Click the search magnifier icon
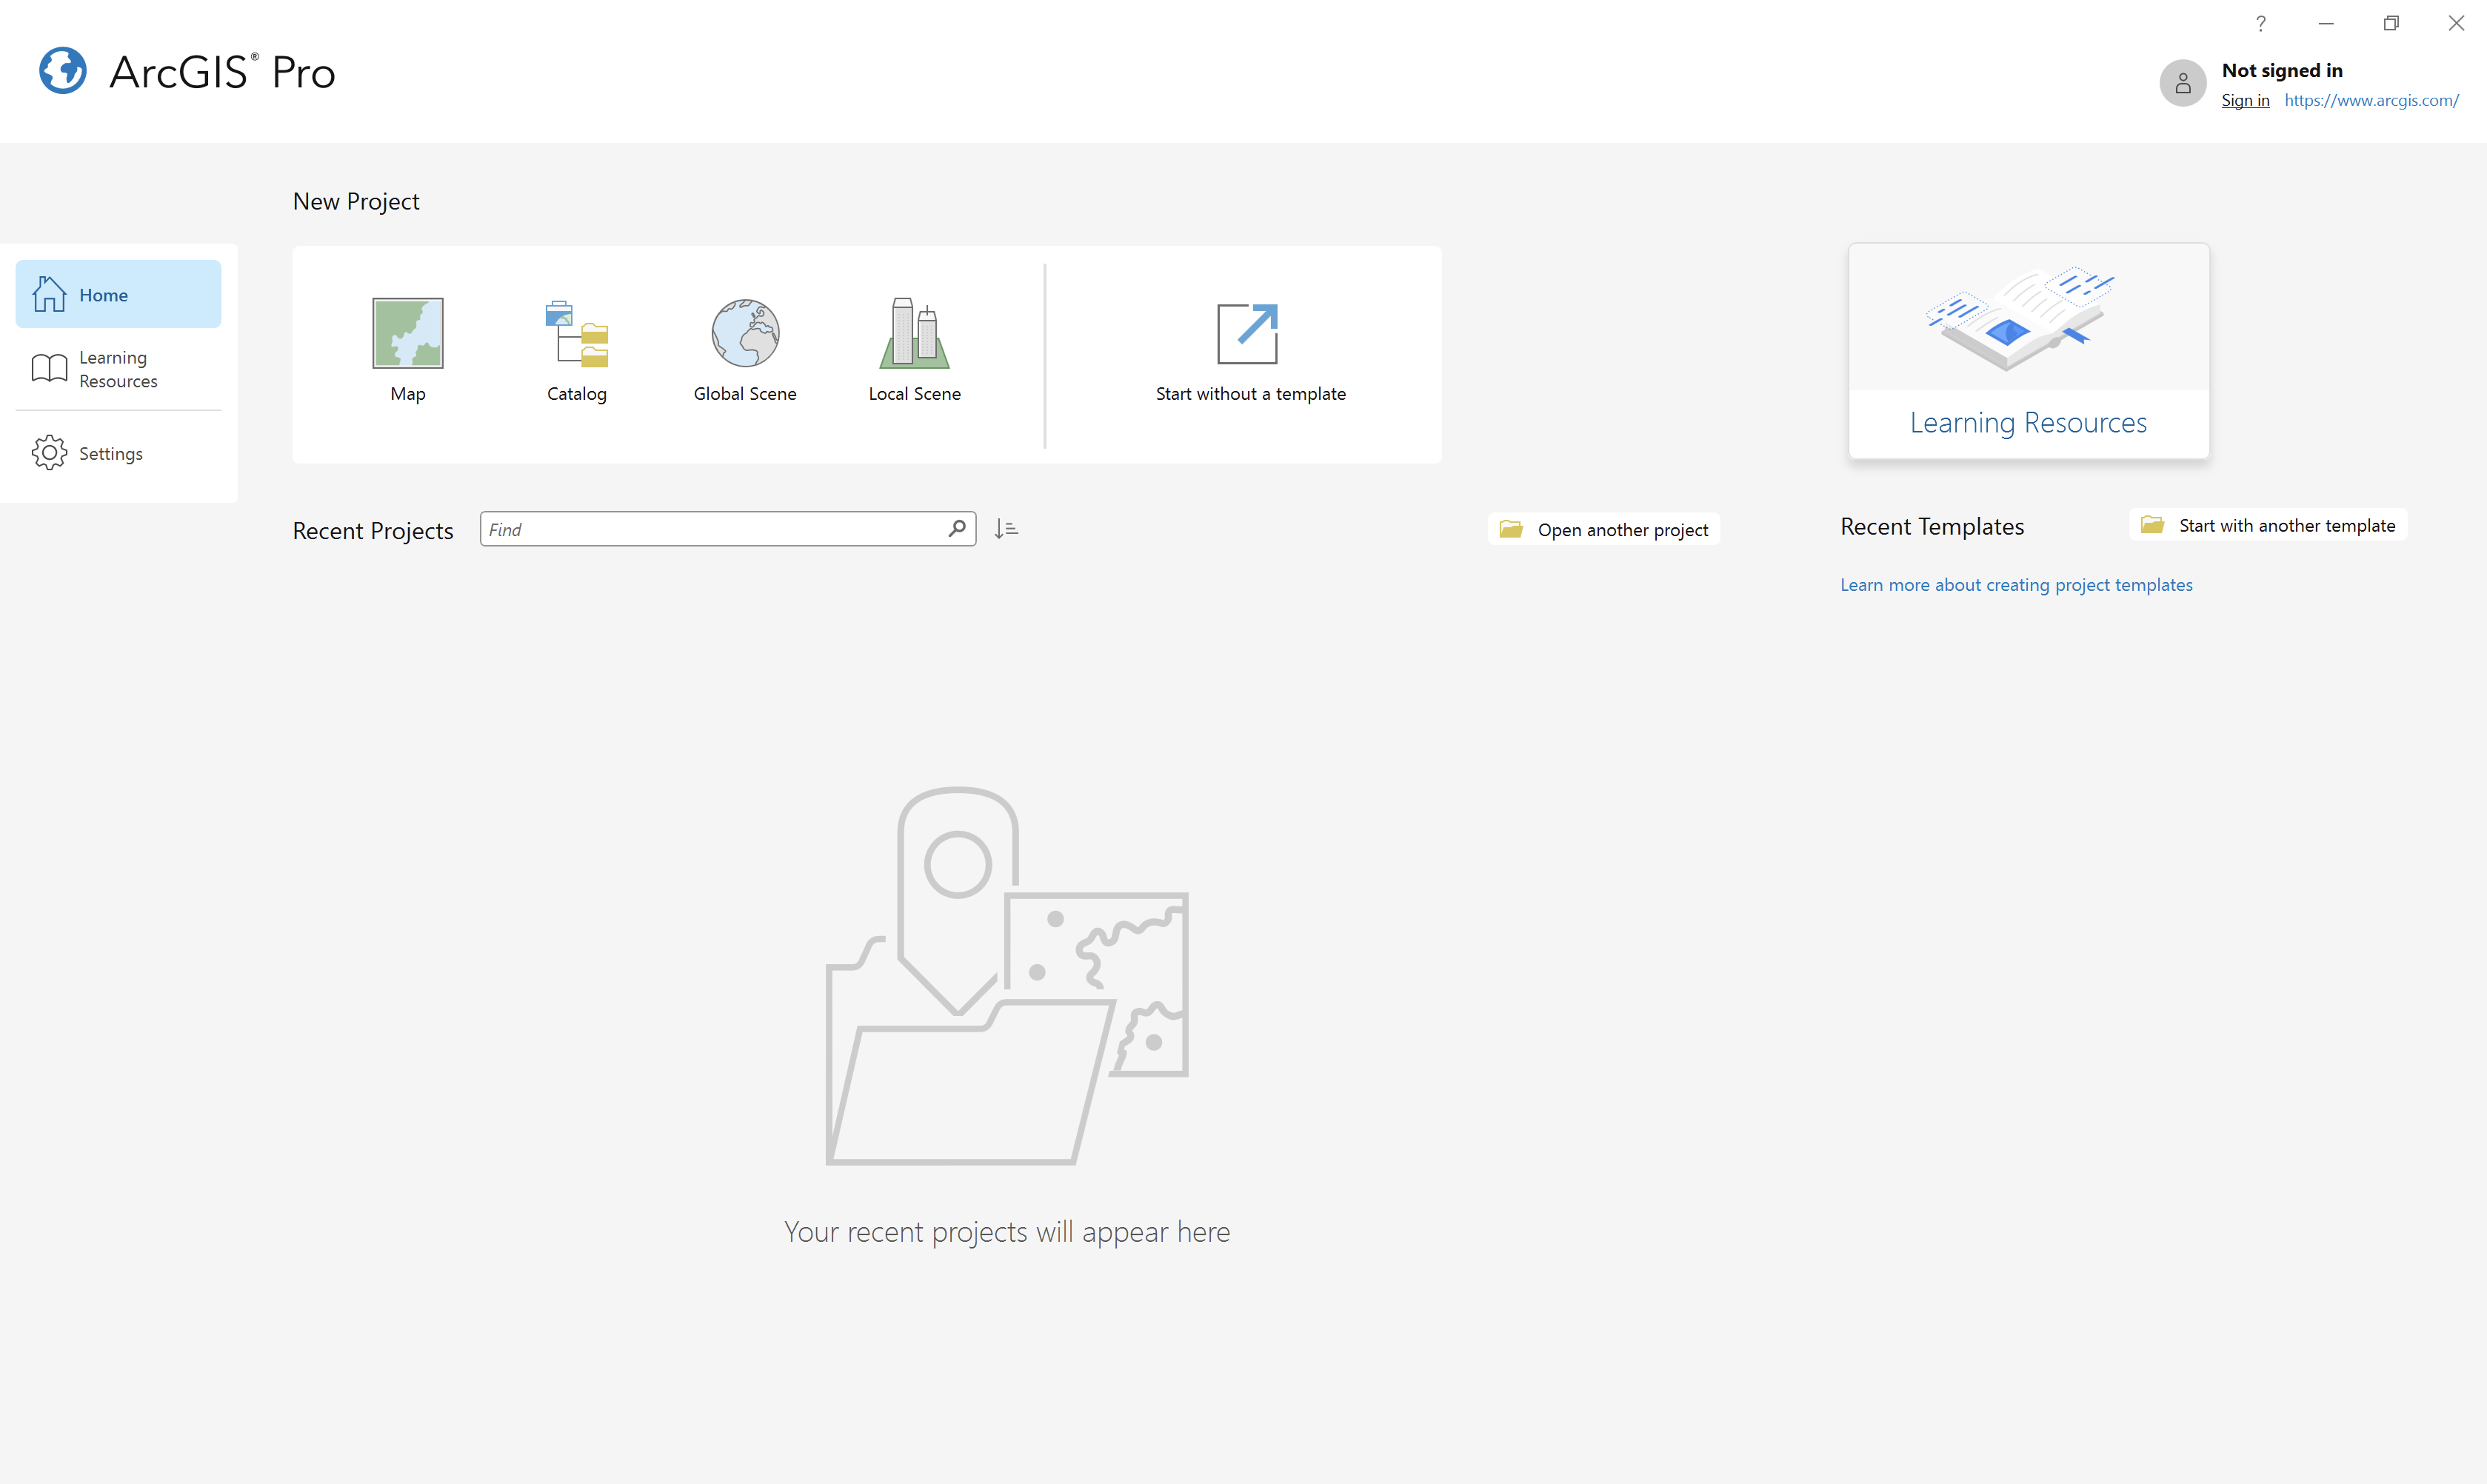Screen dimensions: 2487x1484 957,528
